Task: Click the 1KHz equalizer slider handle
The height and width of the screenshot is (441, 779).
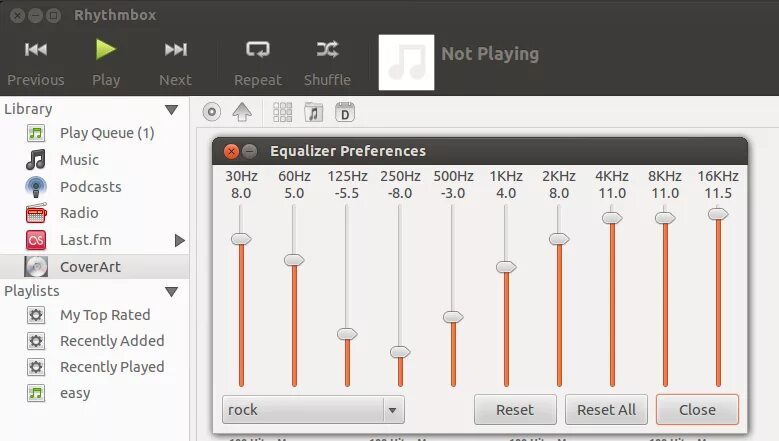Action: coord(506,267)
